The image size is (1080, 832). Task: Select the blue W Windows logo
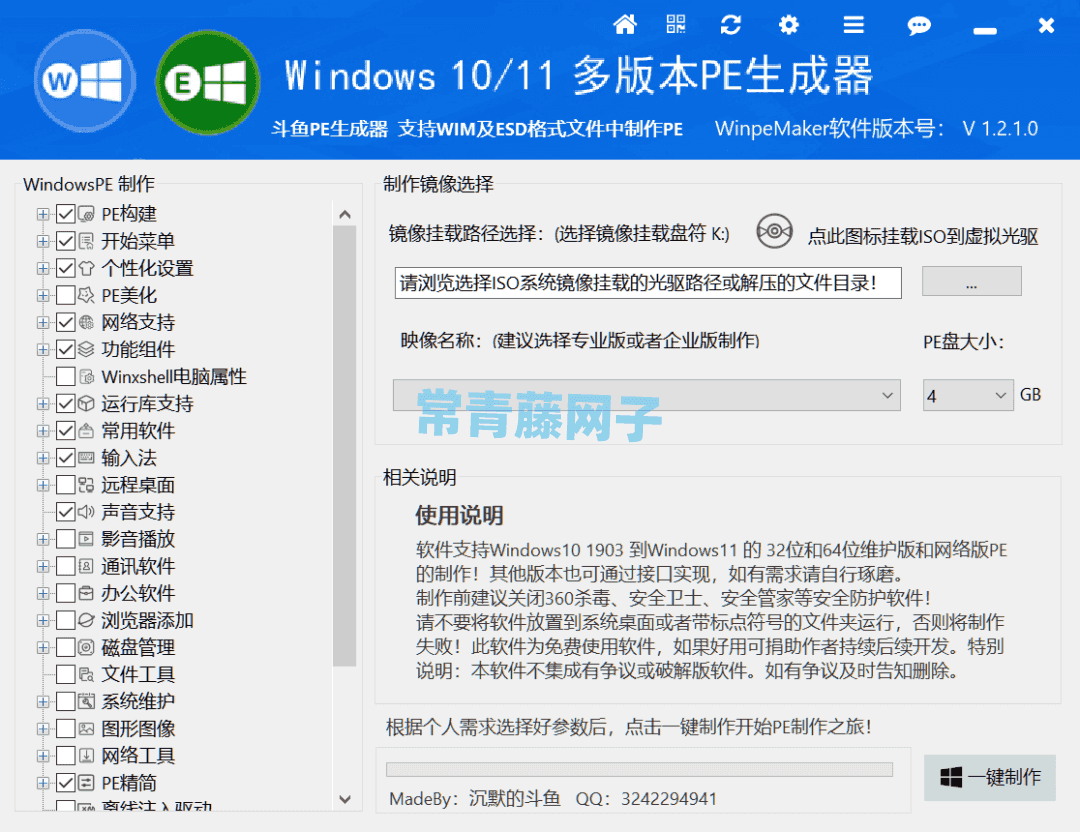tap(84, 81)
